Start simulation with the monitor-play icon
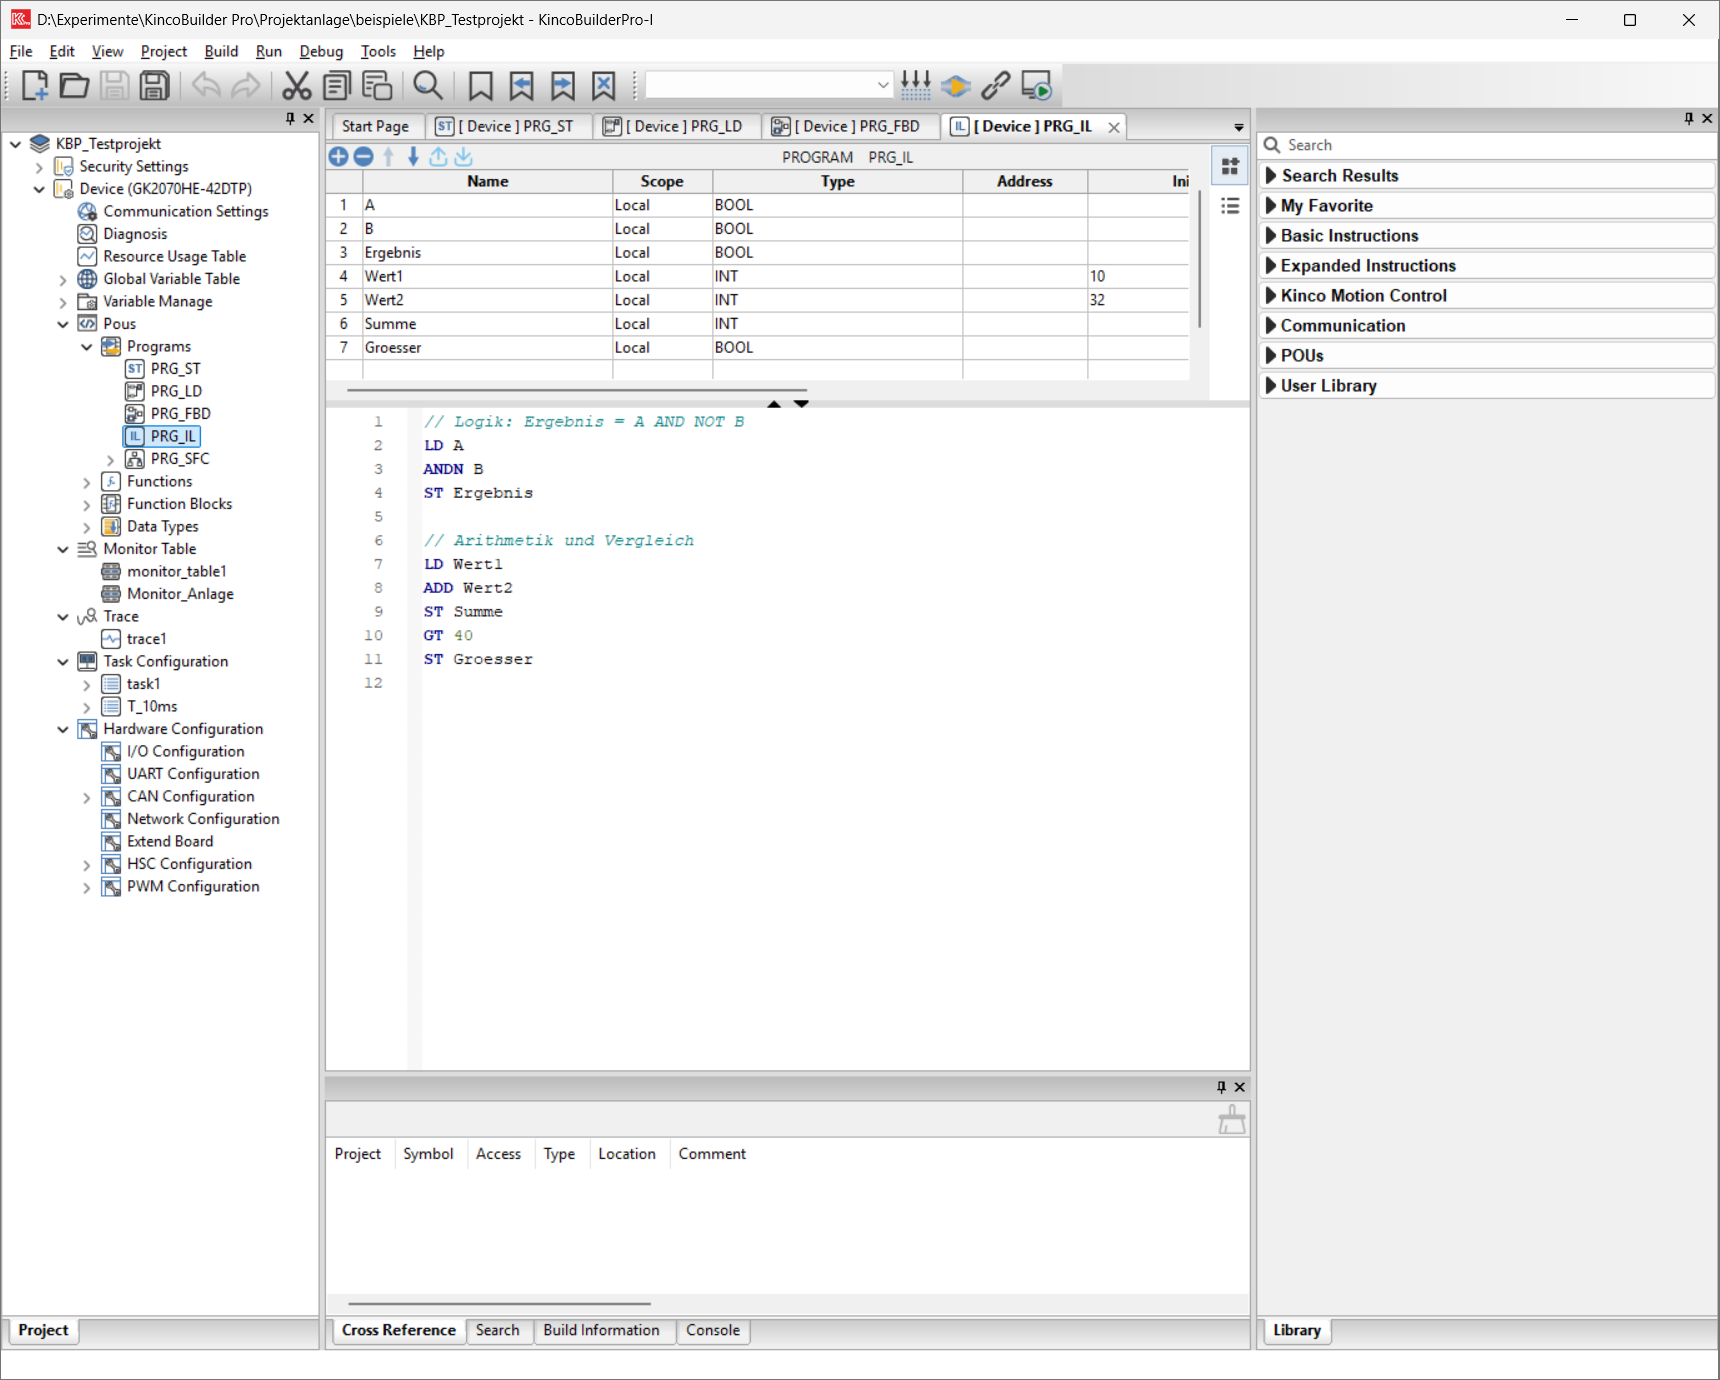1720x1380 pixels. click(1036, 86)
